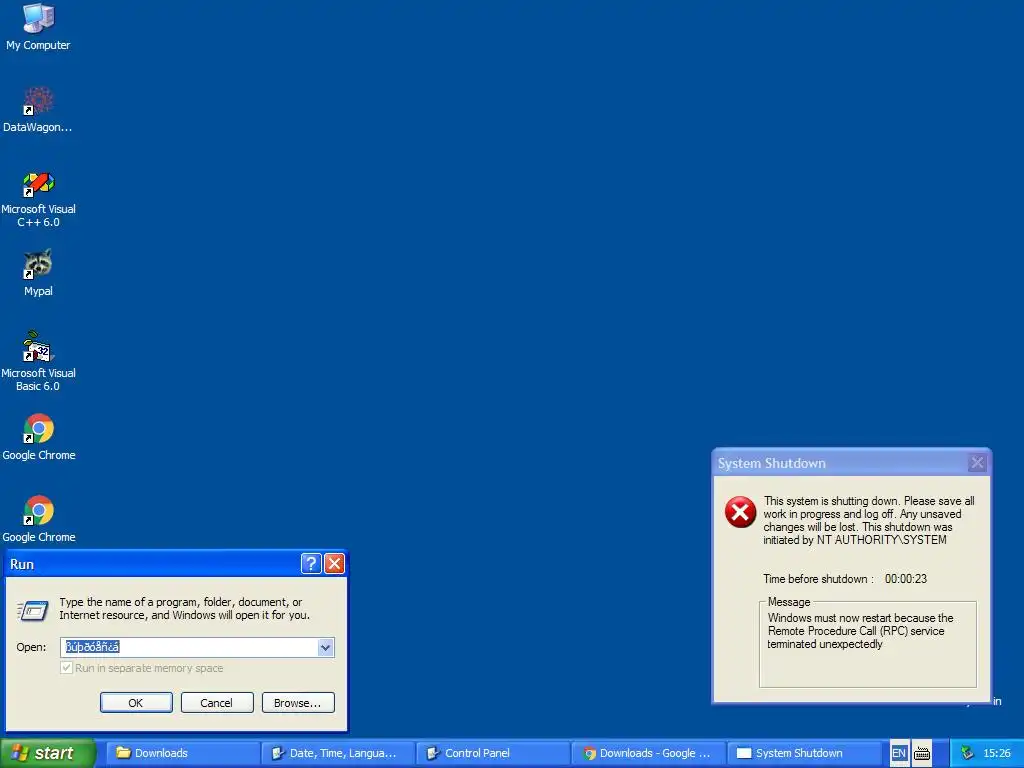Click the disabled close button of System Shutdown

click(x=977, y=462)
